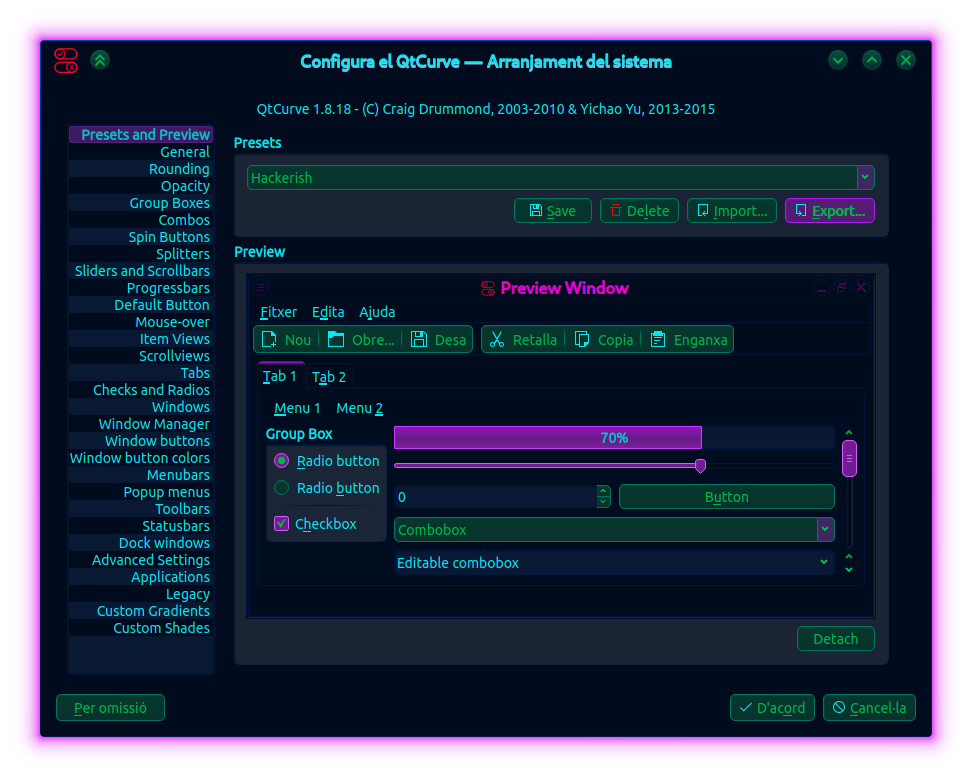The height and width of the screenshot is (777, 972).
Task: Open the green Combobox dropdown in preview
Action: (825, 530)
